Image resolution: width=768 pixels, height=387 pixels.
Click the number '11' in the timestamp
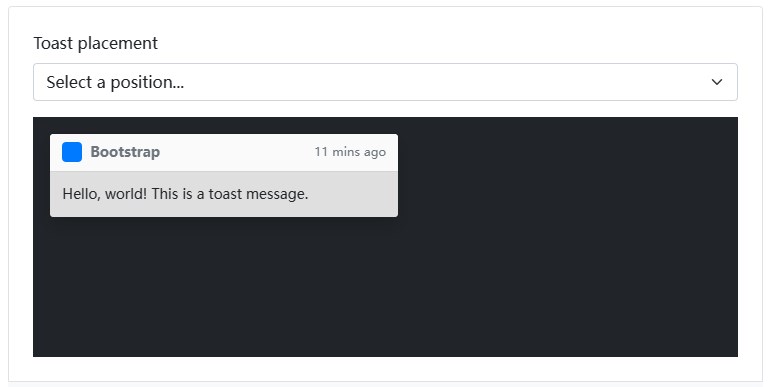pos(321,151)
